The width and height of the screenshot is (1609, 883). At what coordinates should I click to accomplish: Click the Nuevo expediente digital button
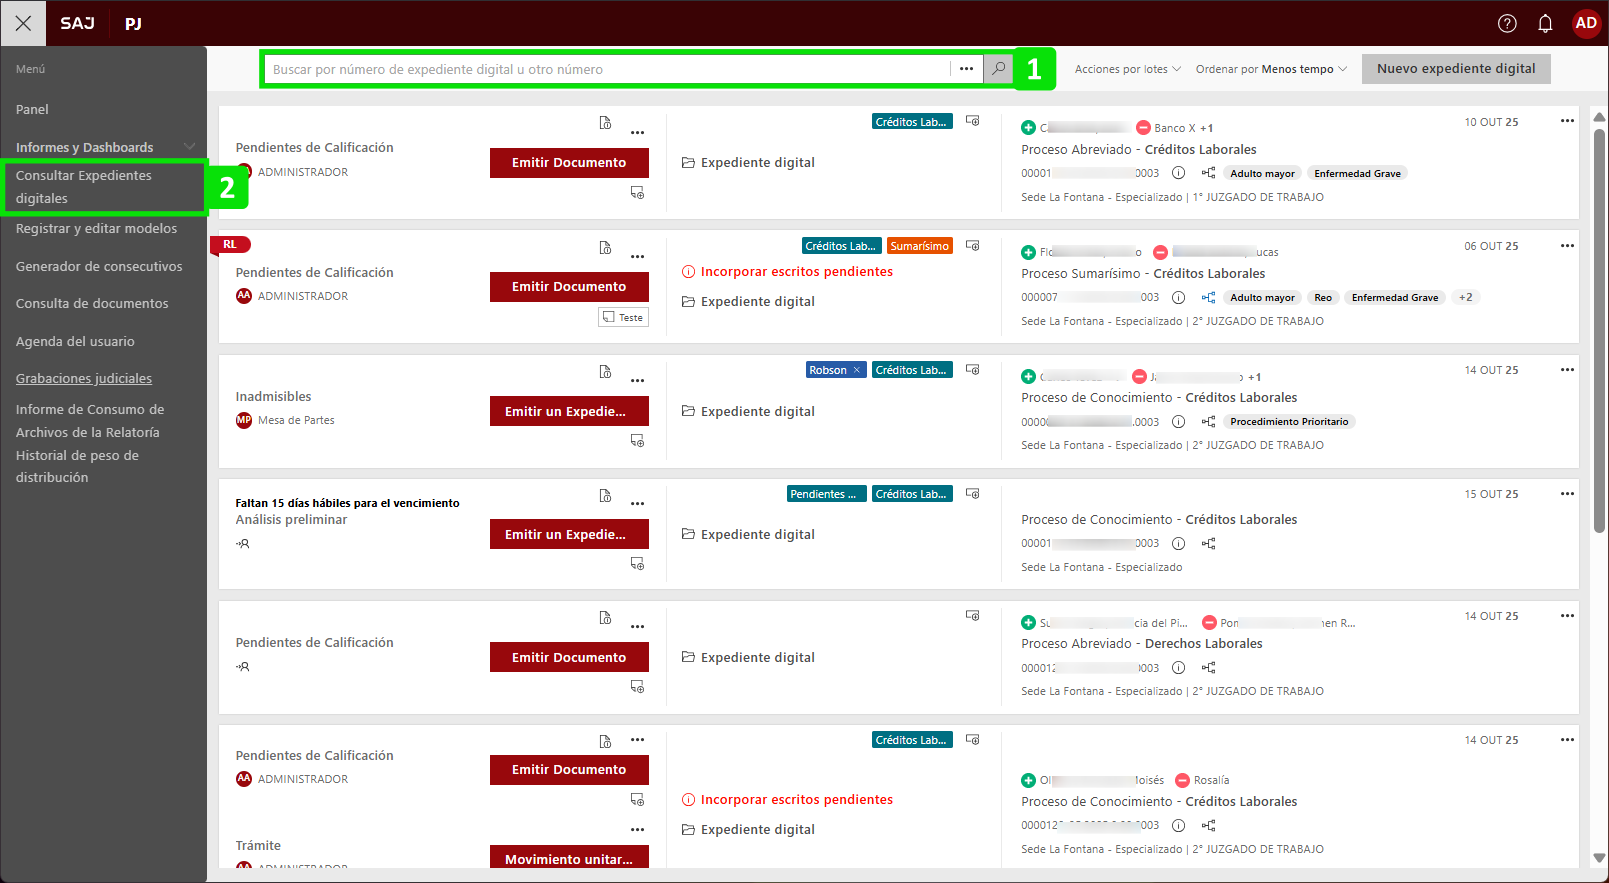[1455, 69]
